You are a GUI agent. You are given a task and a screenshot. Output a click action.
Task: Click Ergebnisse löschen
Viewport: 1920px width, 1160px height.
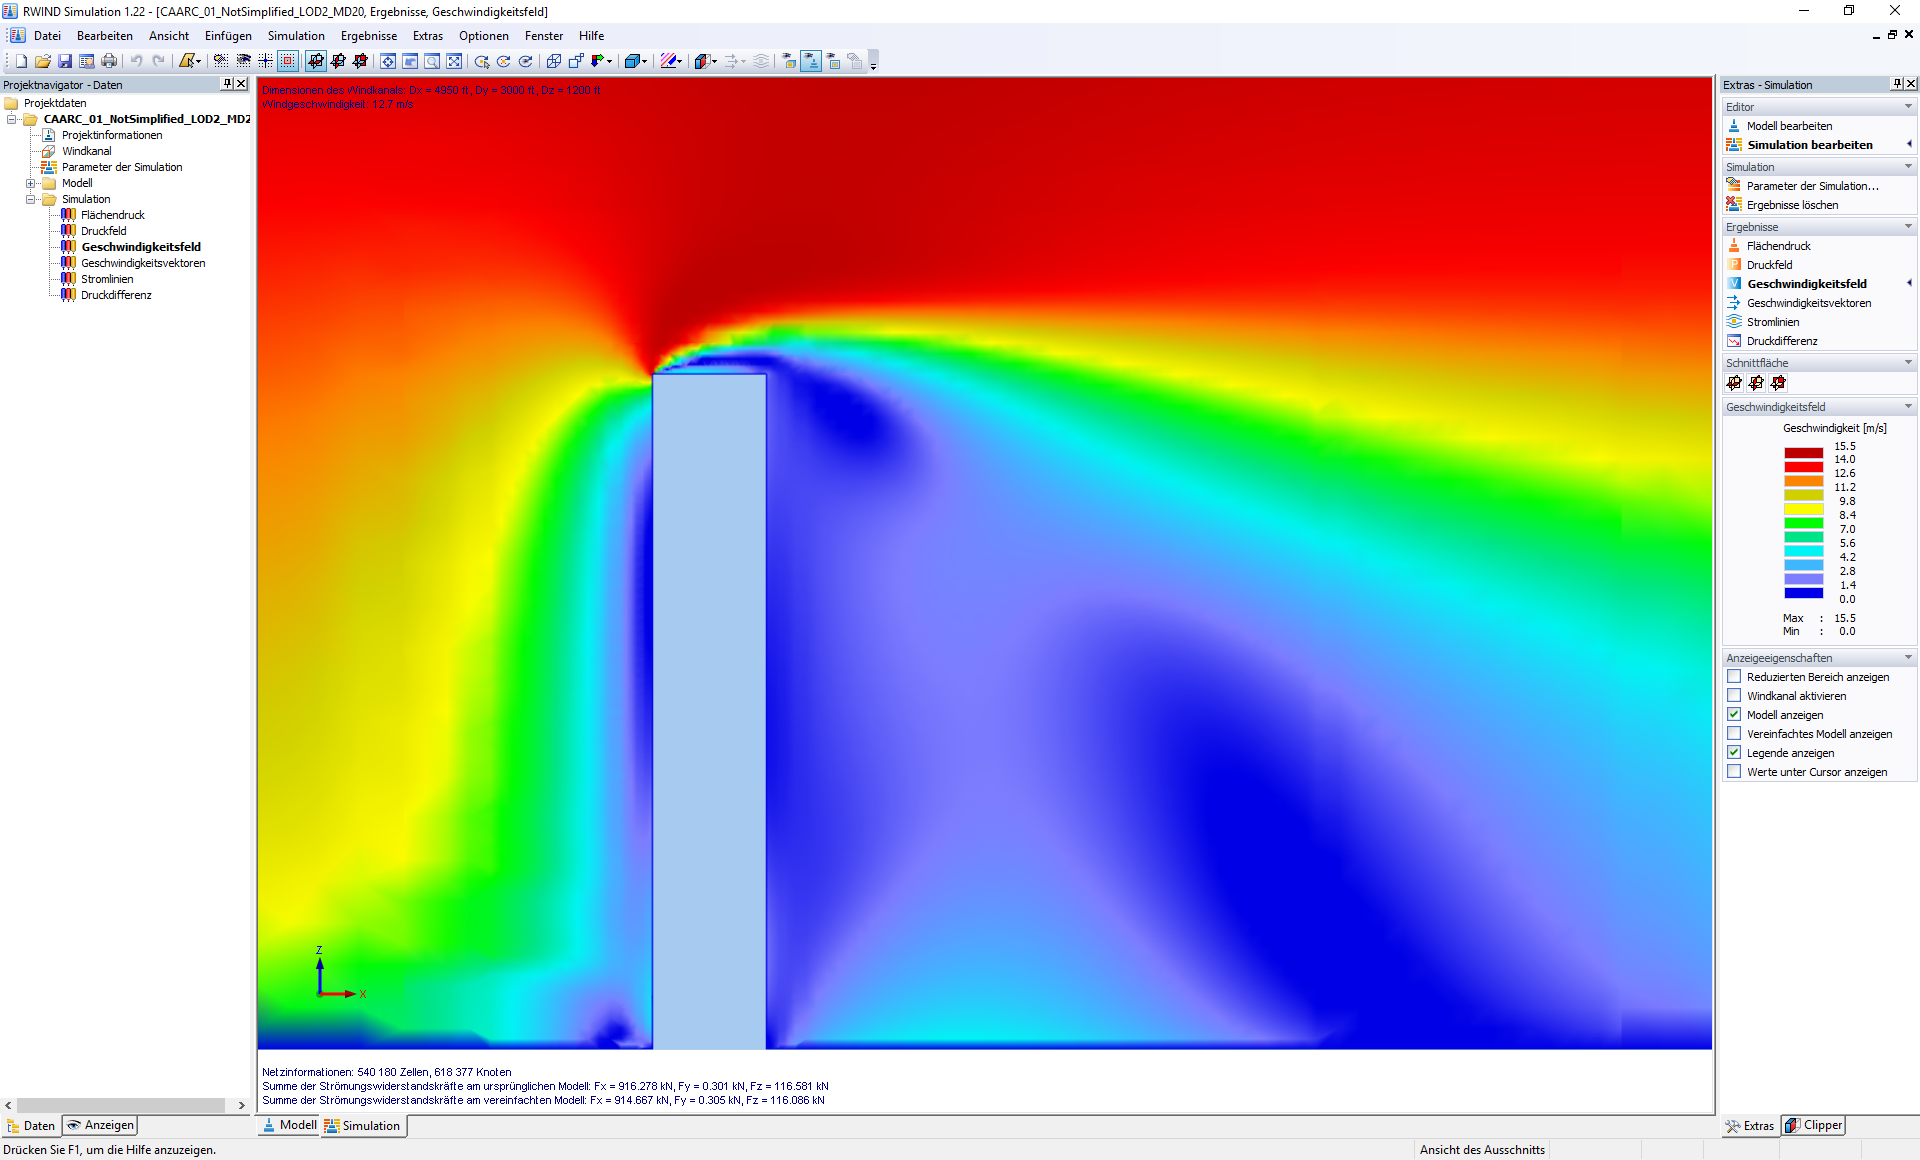(x=1792, y=205)
